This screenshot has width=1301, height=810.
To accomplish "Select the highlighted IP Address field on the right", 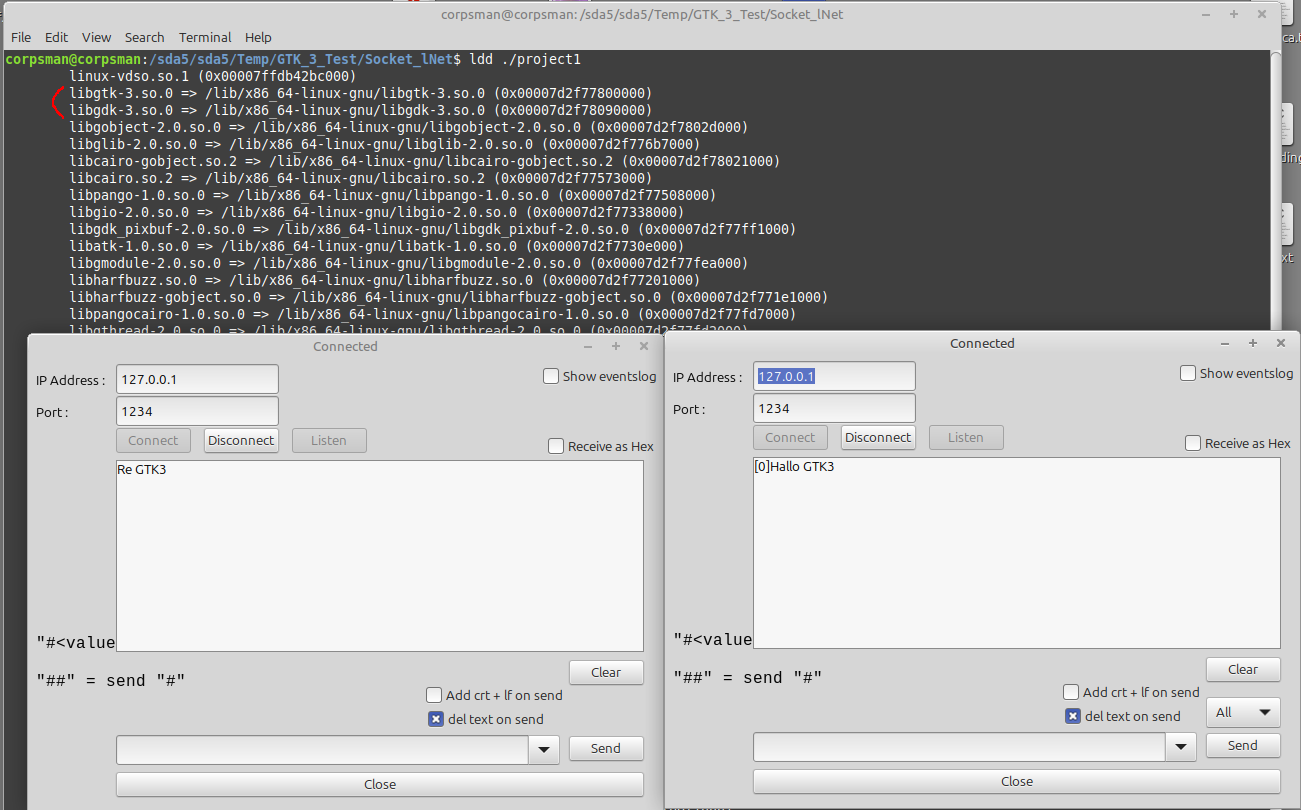I will [833, 376].
